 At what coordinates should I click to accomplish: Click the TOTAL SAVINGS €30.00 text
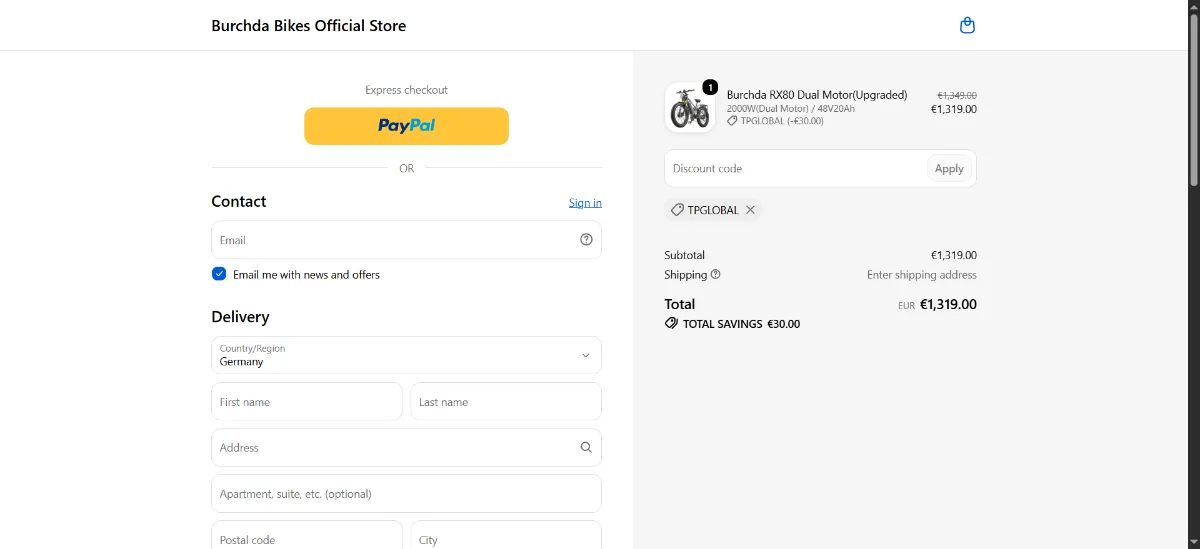pos(741,324)
